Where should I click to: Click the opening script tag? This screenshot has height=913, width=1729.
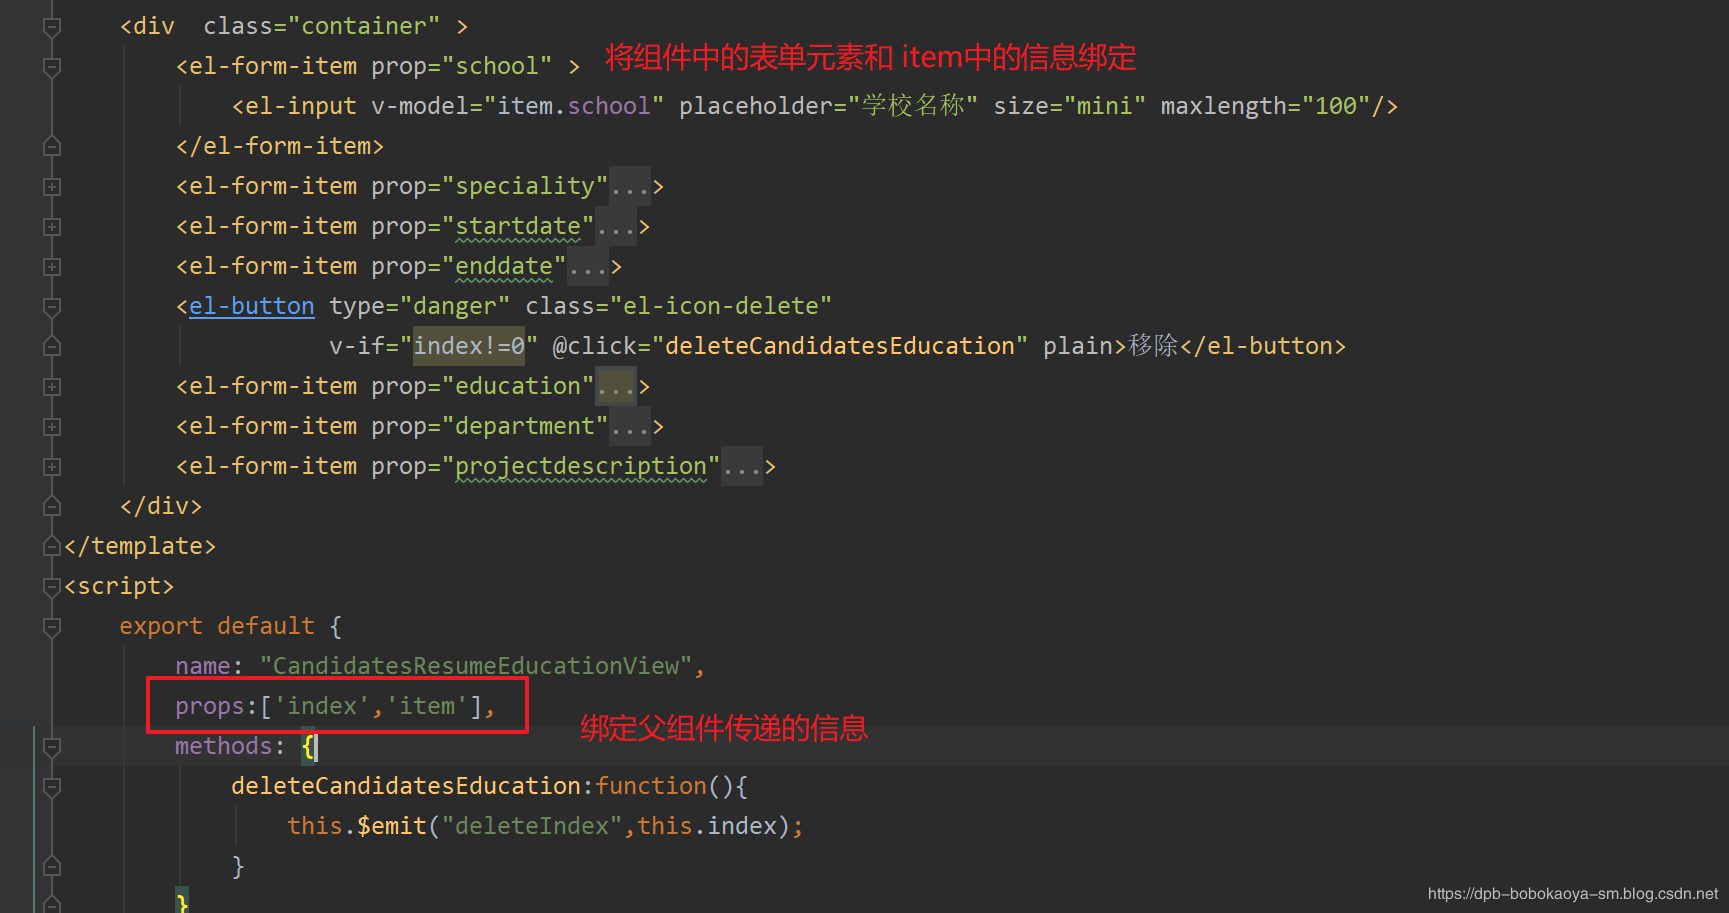(119, 586)
